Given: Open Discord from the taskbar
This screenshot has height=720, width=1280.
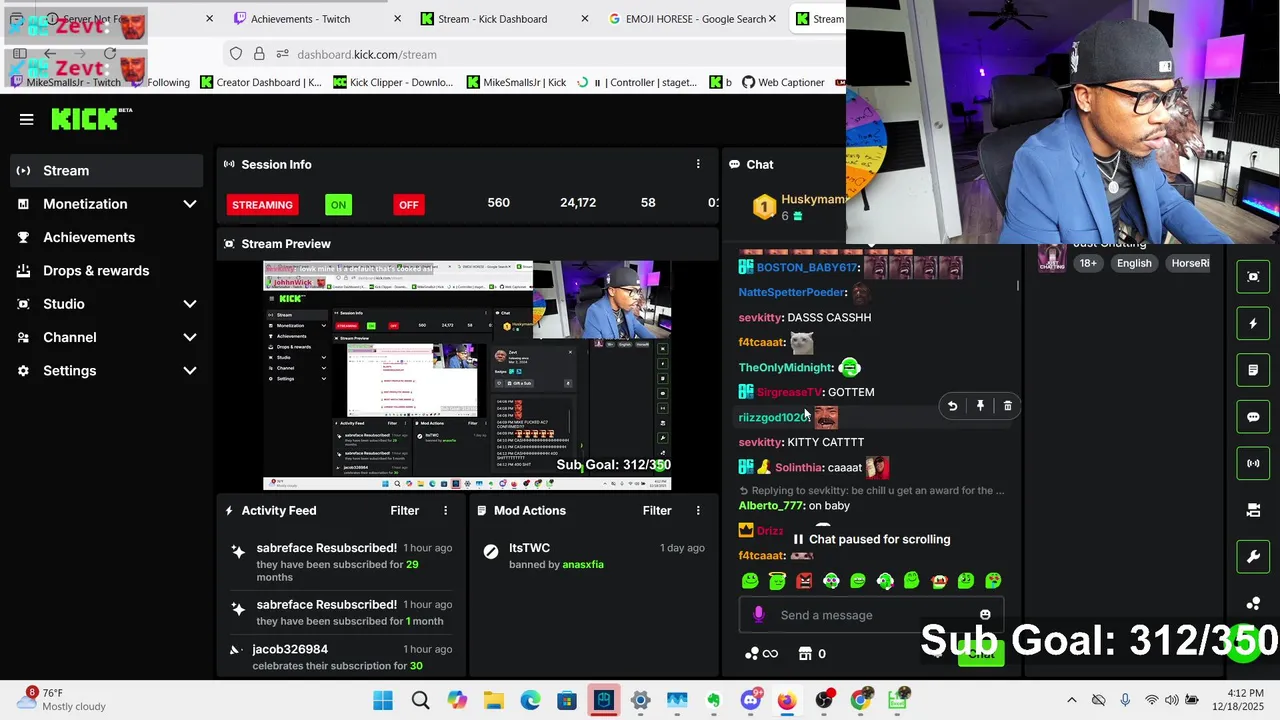Looking at the screenshot, I should point(750,700).
